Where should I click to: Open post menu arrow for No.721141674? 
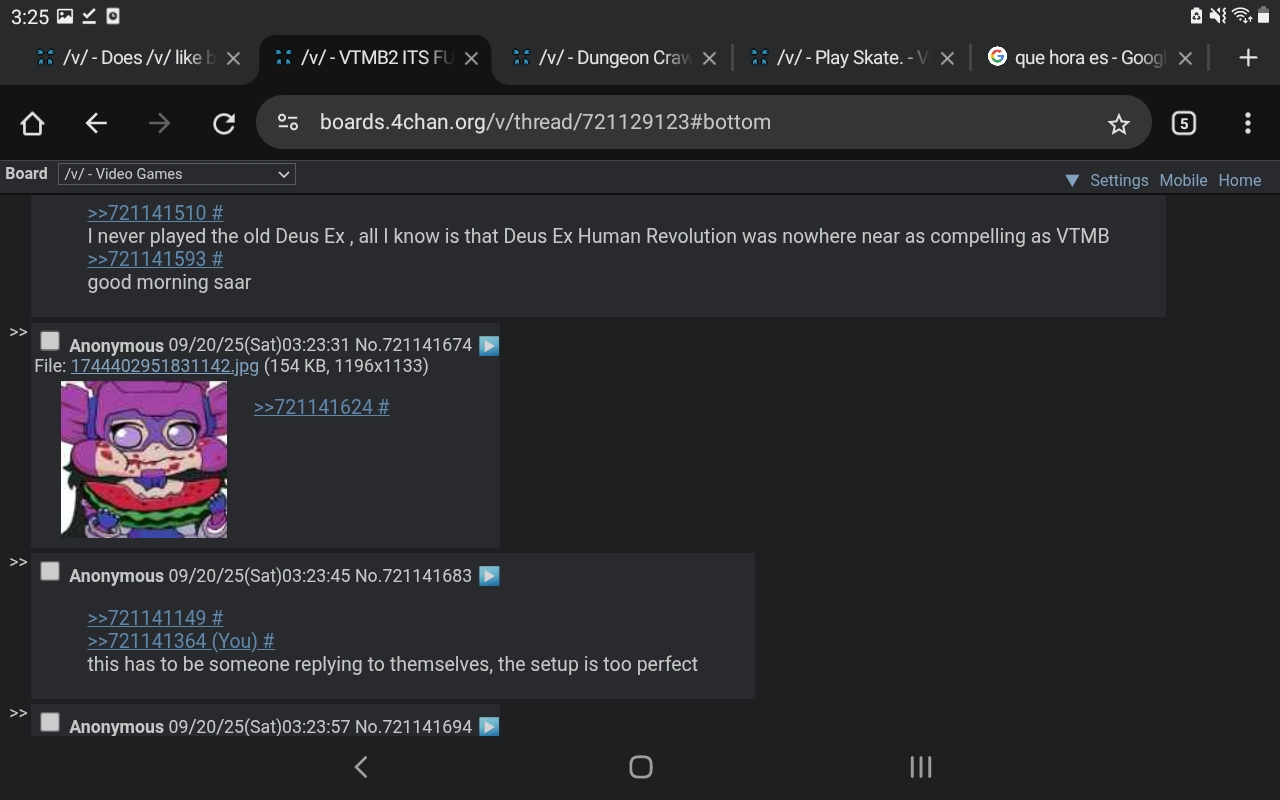point(489,345)
